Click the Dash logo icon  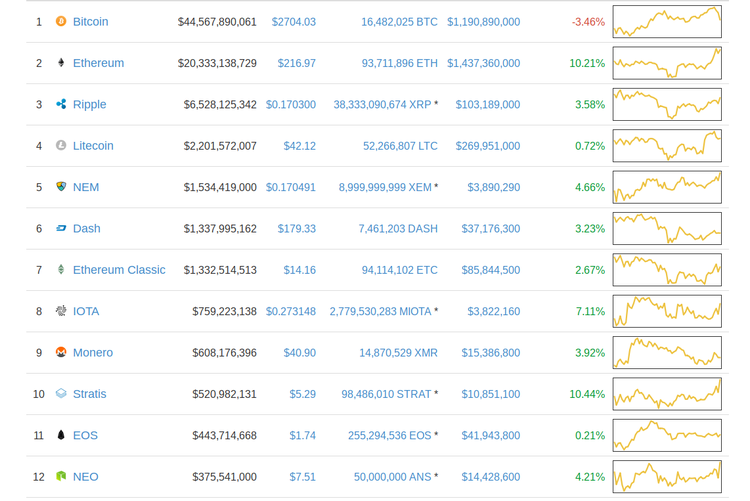pos(61,228)
